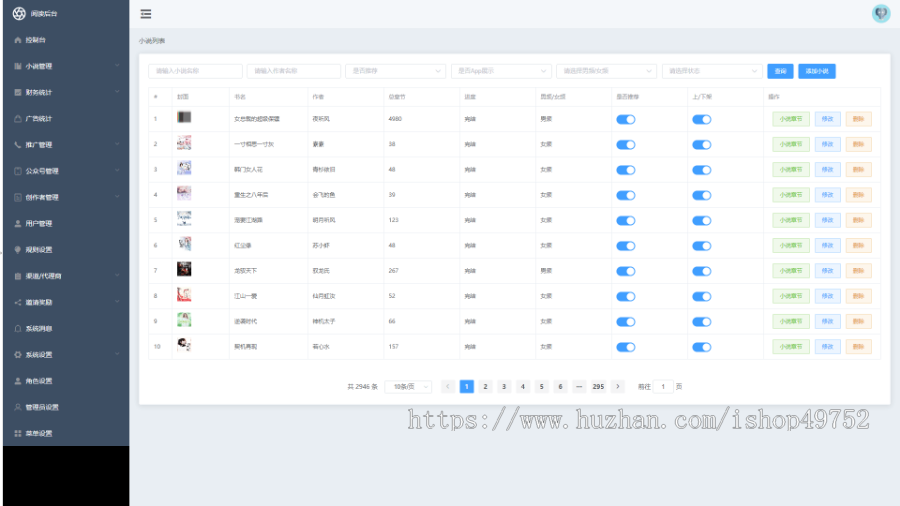The height and width of the screenshot is (506, 900).
Task: Open the 财务统计 sidebar menu
Action: [x=66, y=92]
